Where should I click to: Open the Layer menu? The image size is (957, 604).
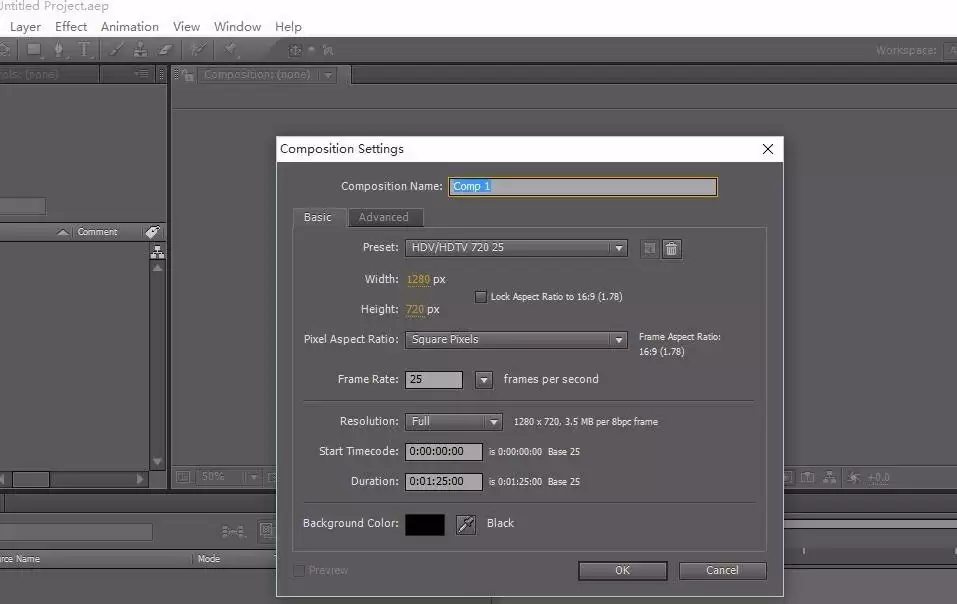click(x=25, y=27)
